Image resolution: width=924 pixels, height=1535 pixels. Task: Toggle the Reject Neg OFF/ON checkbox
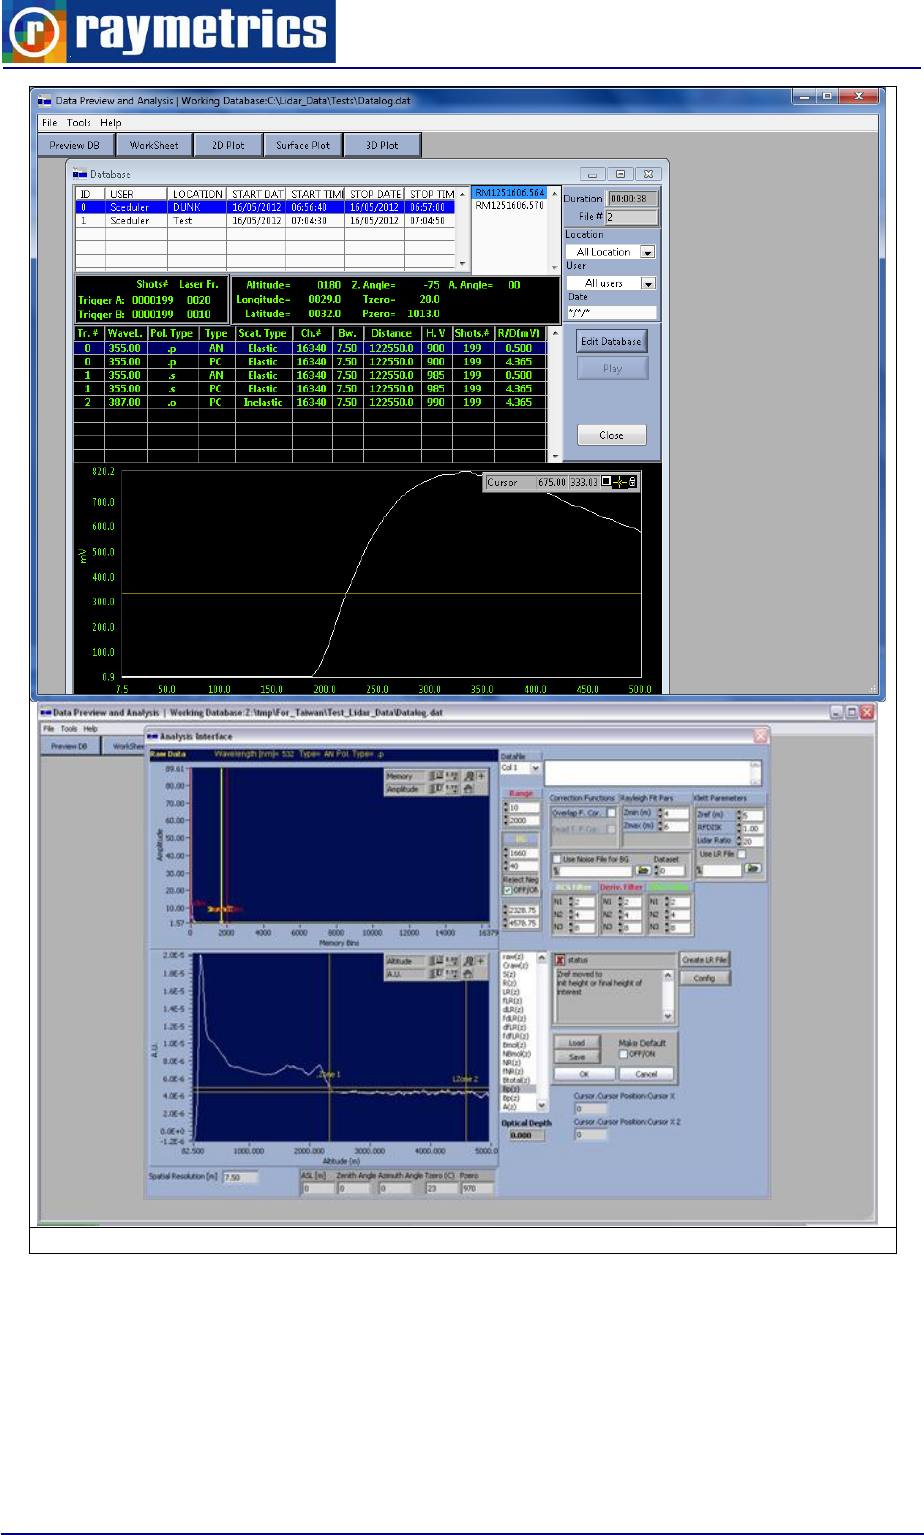pos(508,890)
